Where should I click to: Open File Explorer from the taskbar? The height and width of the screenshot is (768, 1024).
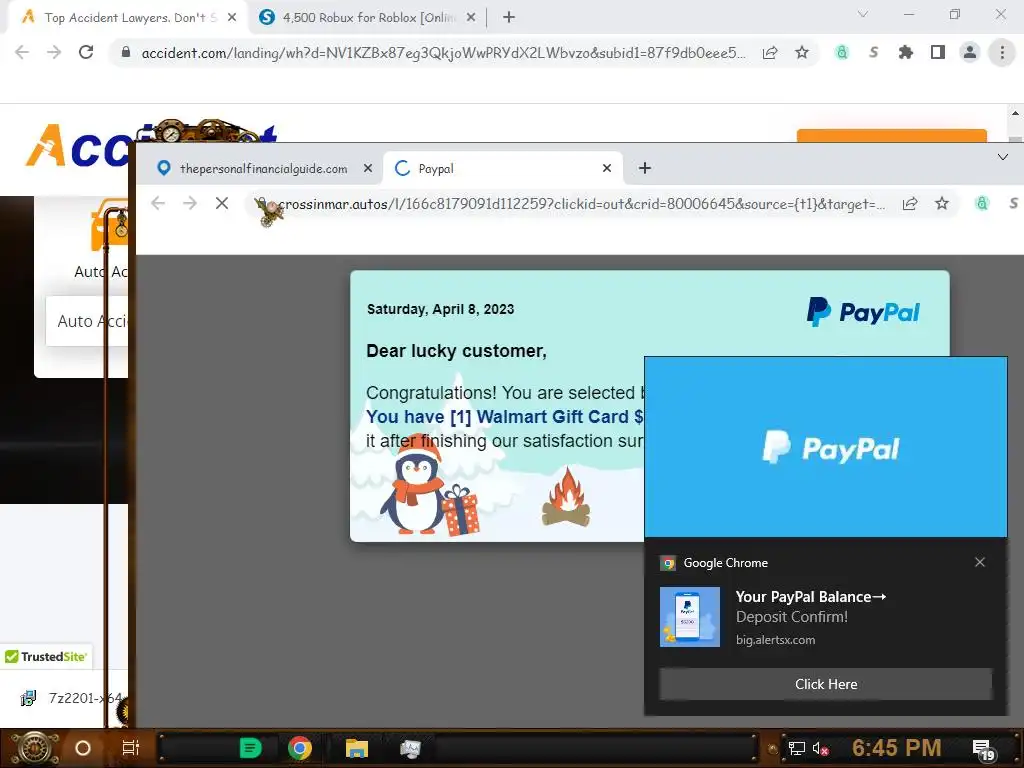coord(357,748)
